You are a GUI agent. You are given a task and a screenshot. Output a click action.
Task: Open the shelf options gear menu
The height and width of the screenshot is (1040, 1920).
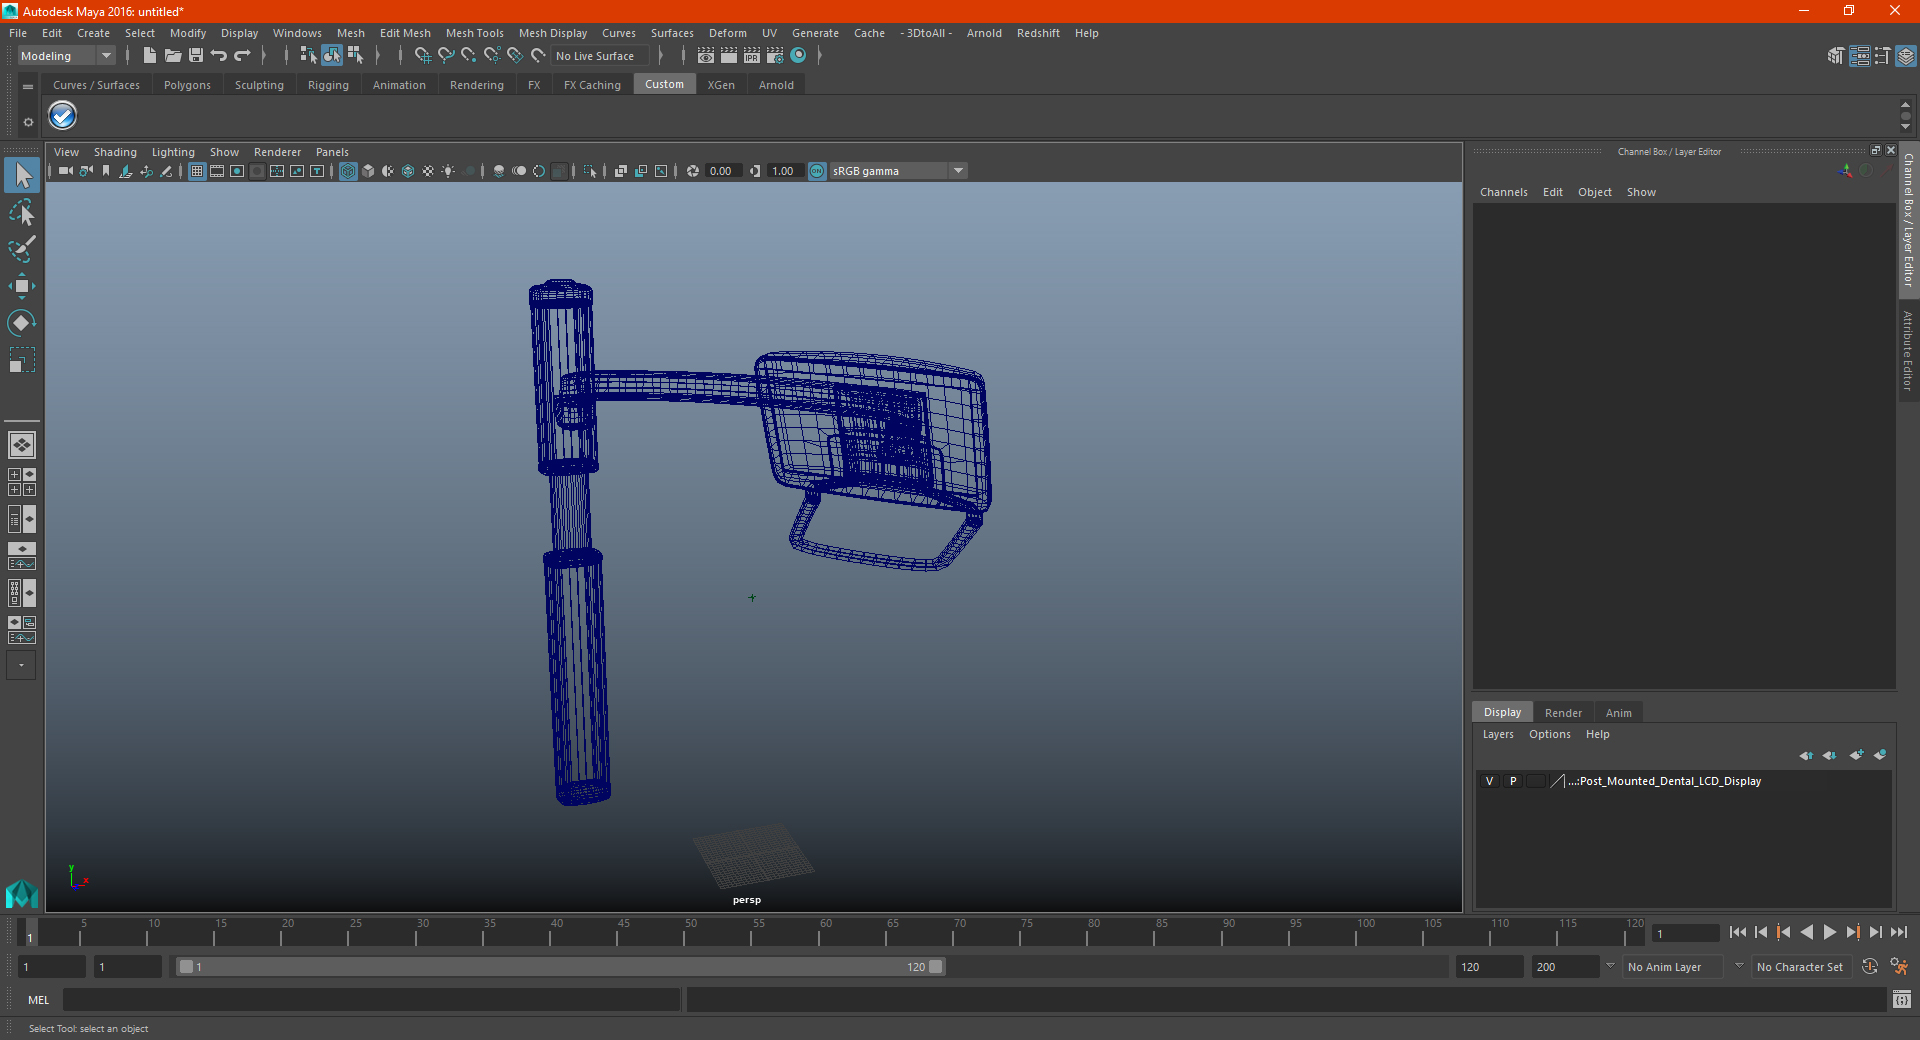[28, 122]
